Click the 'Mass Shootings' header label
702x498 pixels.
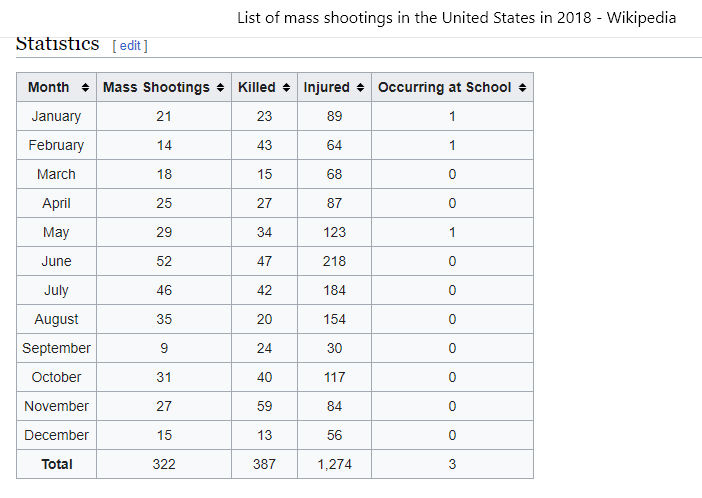point(156,88)
